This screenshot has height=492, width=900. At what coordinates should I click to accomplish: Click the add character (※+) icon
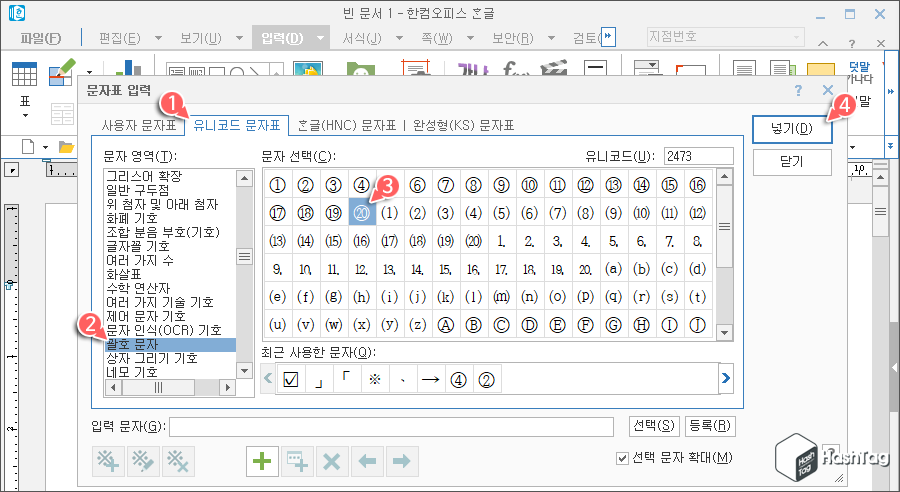click(x=108, y=461)
